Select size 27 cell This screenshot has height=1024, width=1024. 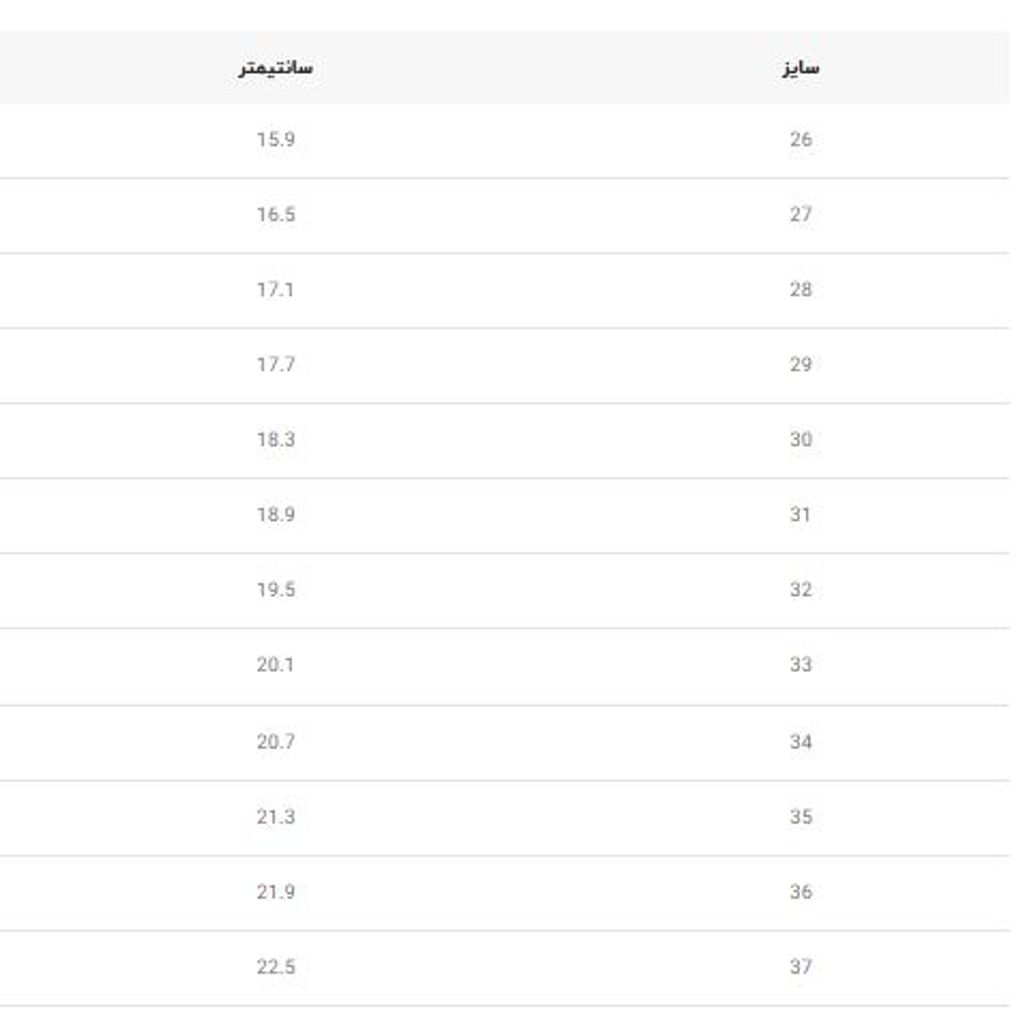(x=800, y=215)
